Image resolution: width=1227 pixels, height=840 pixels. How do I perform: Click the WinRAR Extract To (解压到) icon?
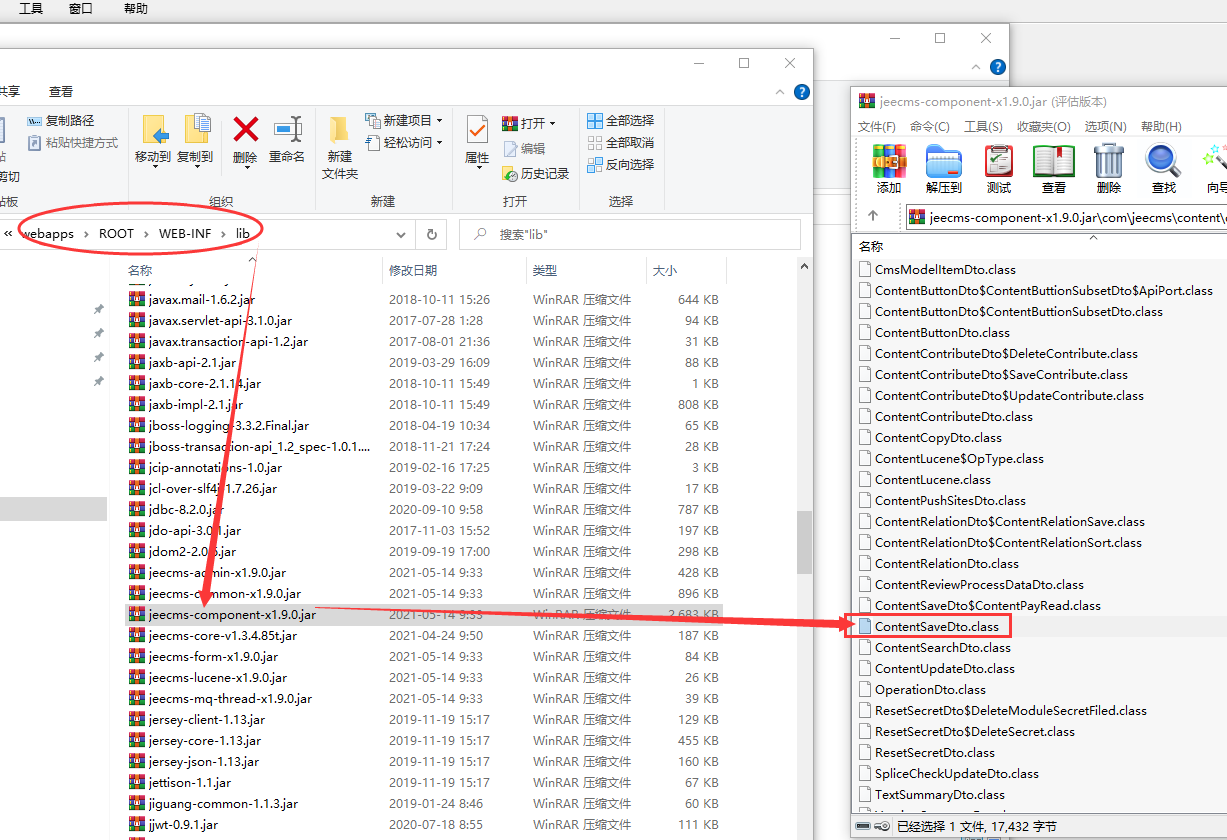943,162
